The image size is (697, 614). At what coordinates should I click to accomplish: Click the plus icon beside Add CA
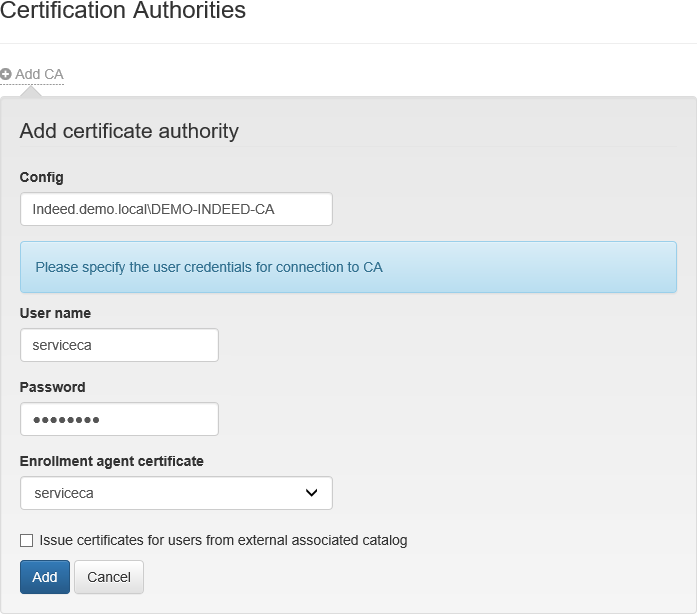coord(6,74)
